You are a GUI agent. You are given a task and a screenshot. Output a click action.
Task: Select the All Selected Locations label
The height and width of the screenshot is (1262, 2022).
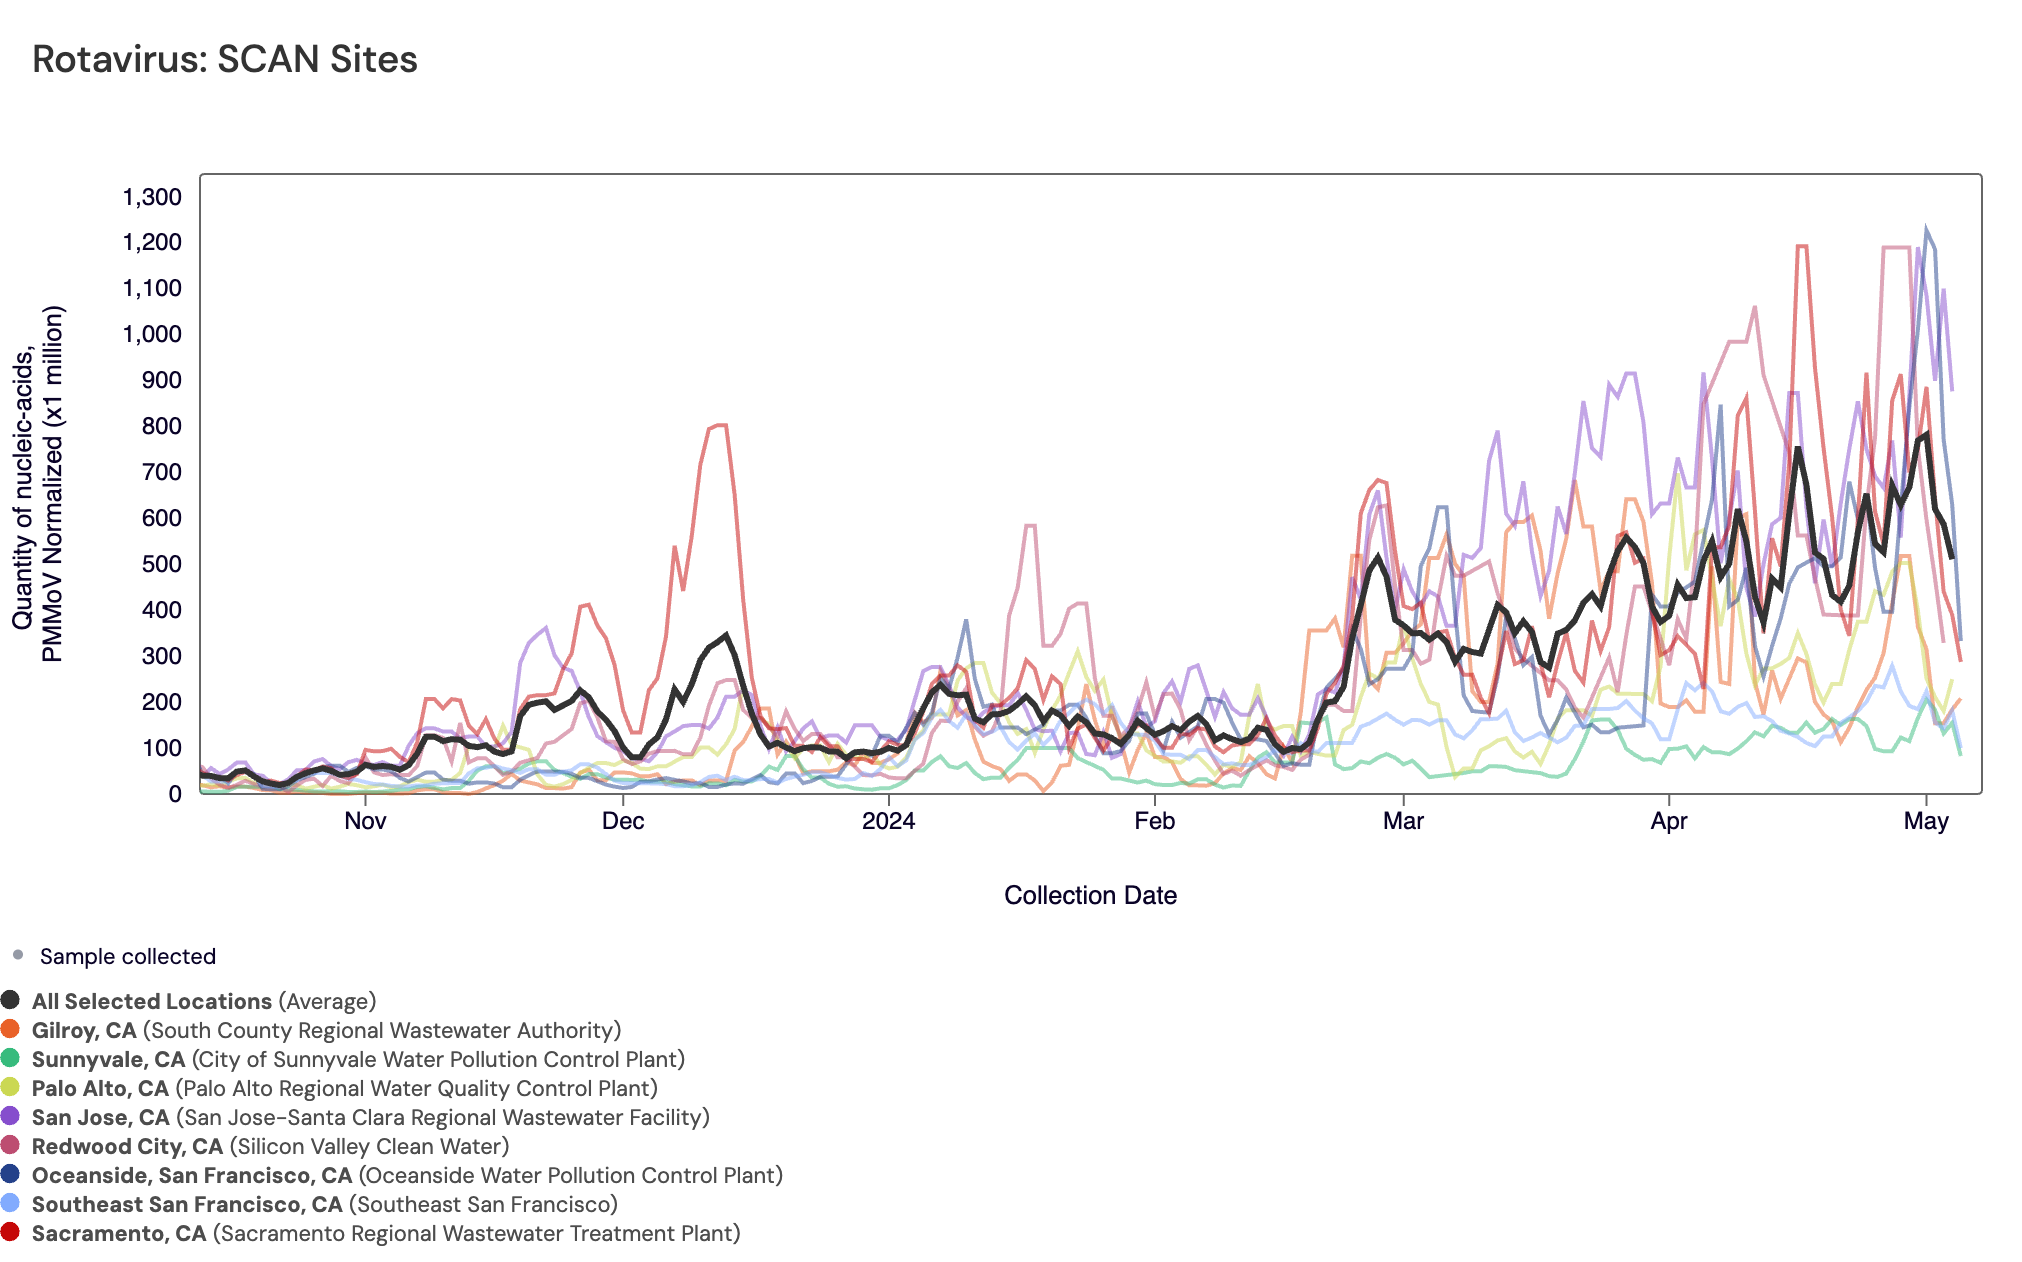click(151, 1002)
